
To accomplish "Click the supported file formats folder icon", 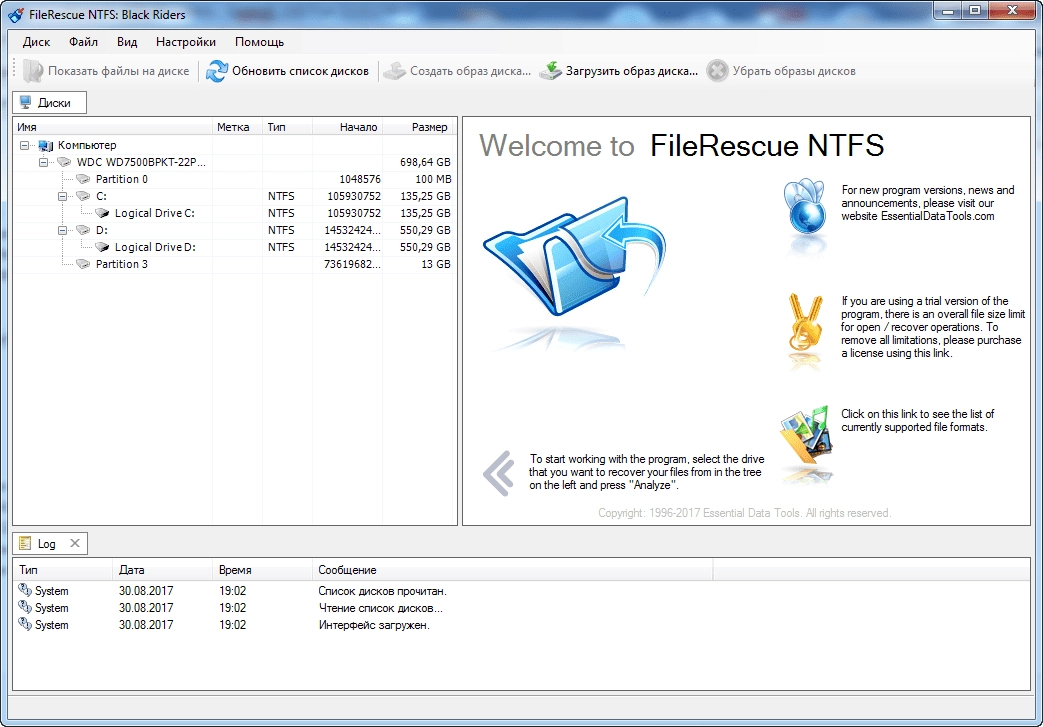I will pos(806,435).
